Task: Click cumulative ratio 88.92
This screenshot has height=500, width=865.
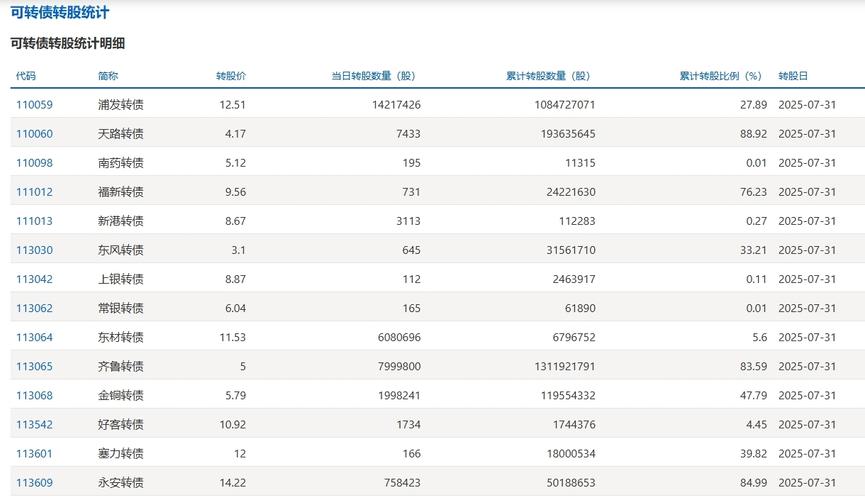Action: click(754, 134)
